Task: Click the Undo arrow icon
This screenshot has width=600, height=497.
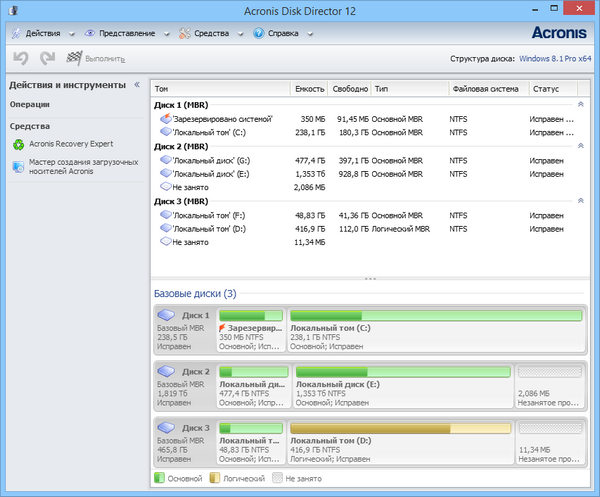Action: [20, 59]
